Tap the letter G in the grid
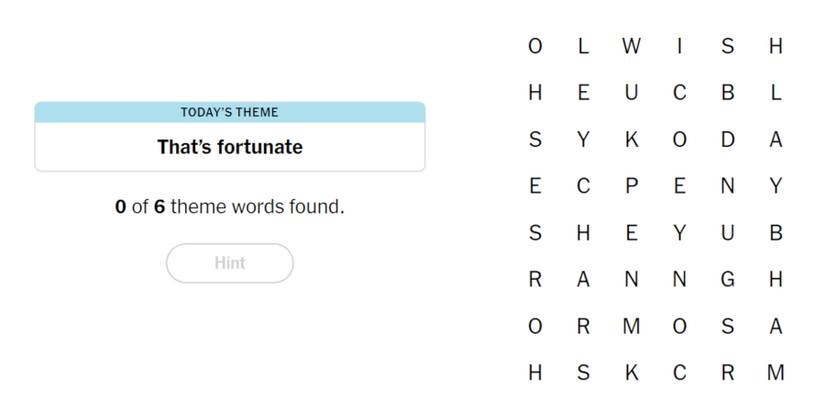The width and height of the screenshot is (825, 413). tap(728, 280)
